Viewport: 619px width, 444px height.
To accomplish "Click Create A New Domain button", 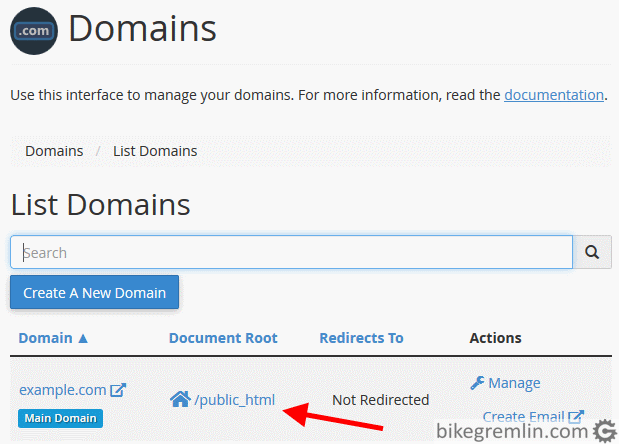I will click(x=94, y=292).
